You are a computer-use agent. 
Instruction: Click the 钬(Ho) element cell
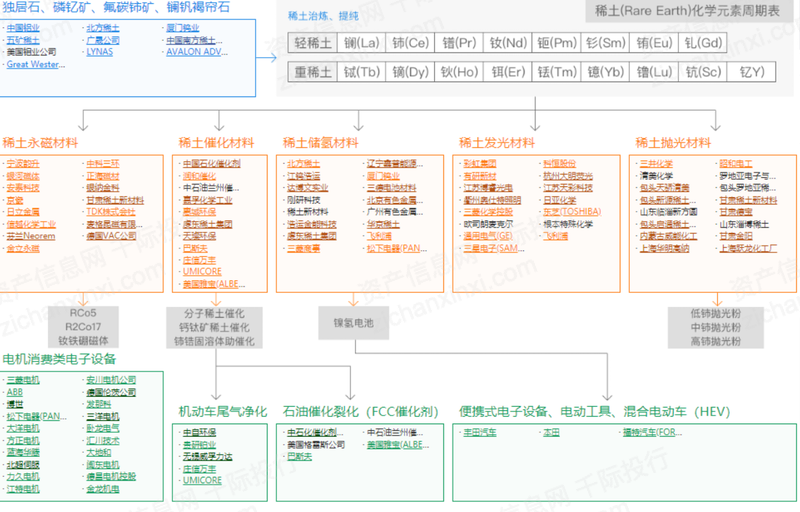[x=459, y=72]
